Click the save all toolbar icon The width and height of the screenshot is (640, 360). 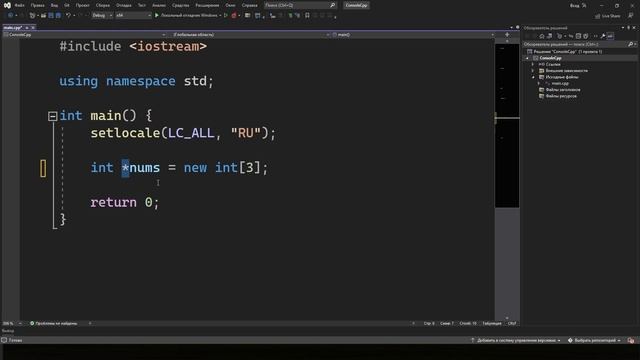click(58, 16)
